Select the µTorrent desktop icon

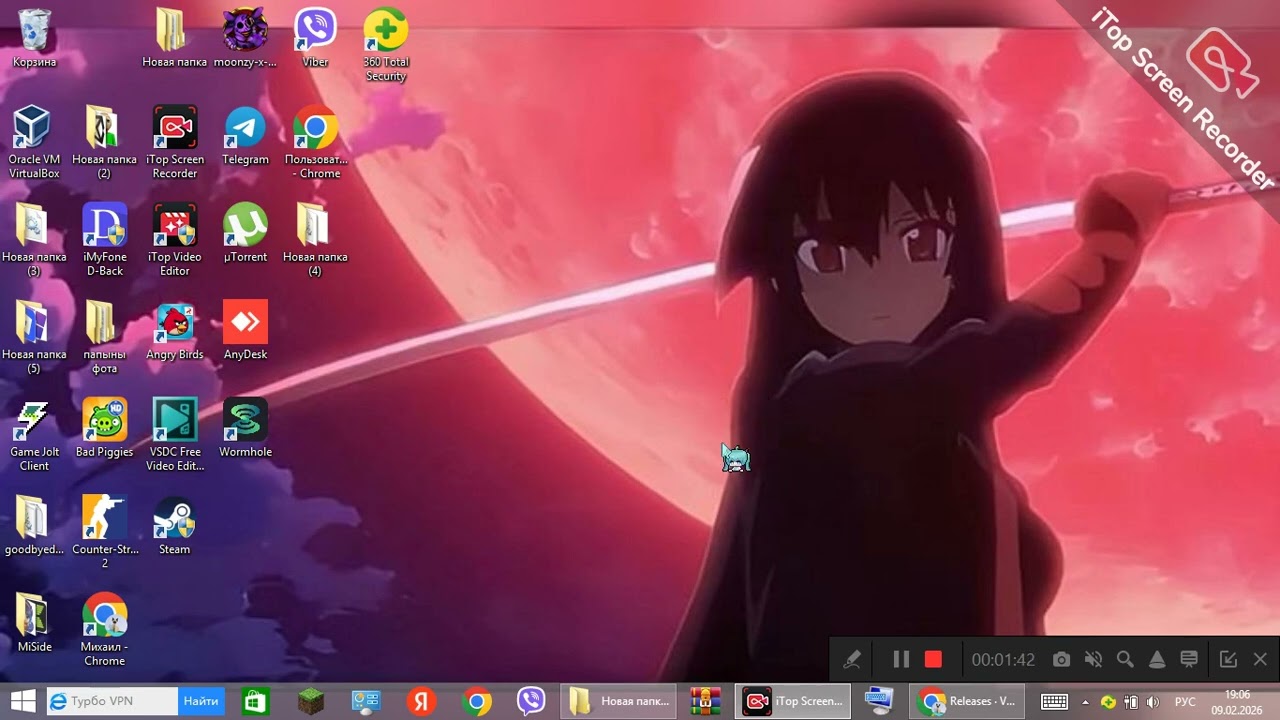(245, 233)
